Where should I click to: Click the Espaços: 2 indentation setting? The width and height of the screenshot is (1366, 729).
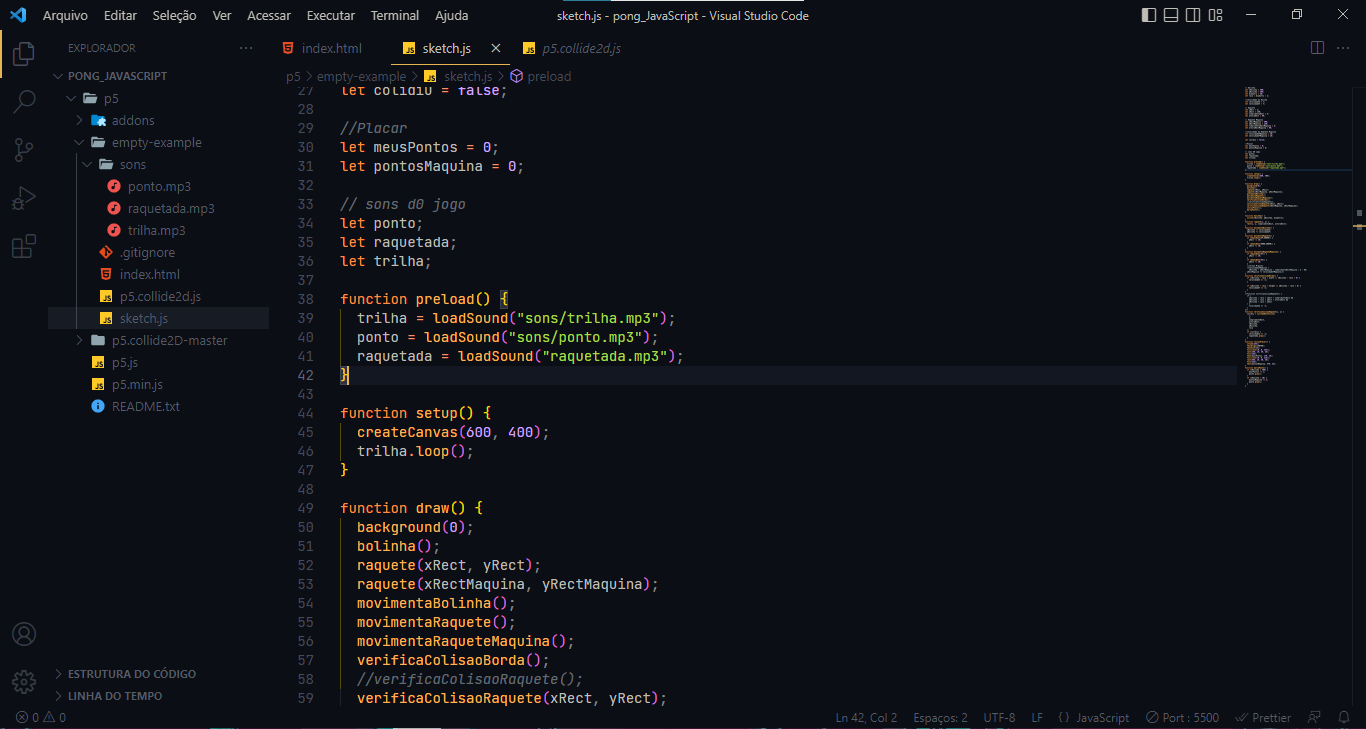coord(940,717)
